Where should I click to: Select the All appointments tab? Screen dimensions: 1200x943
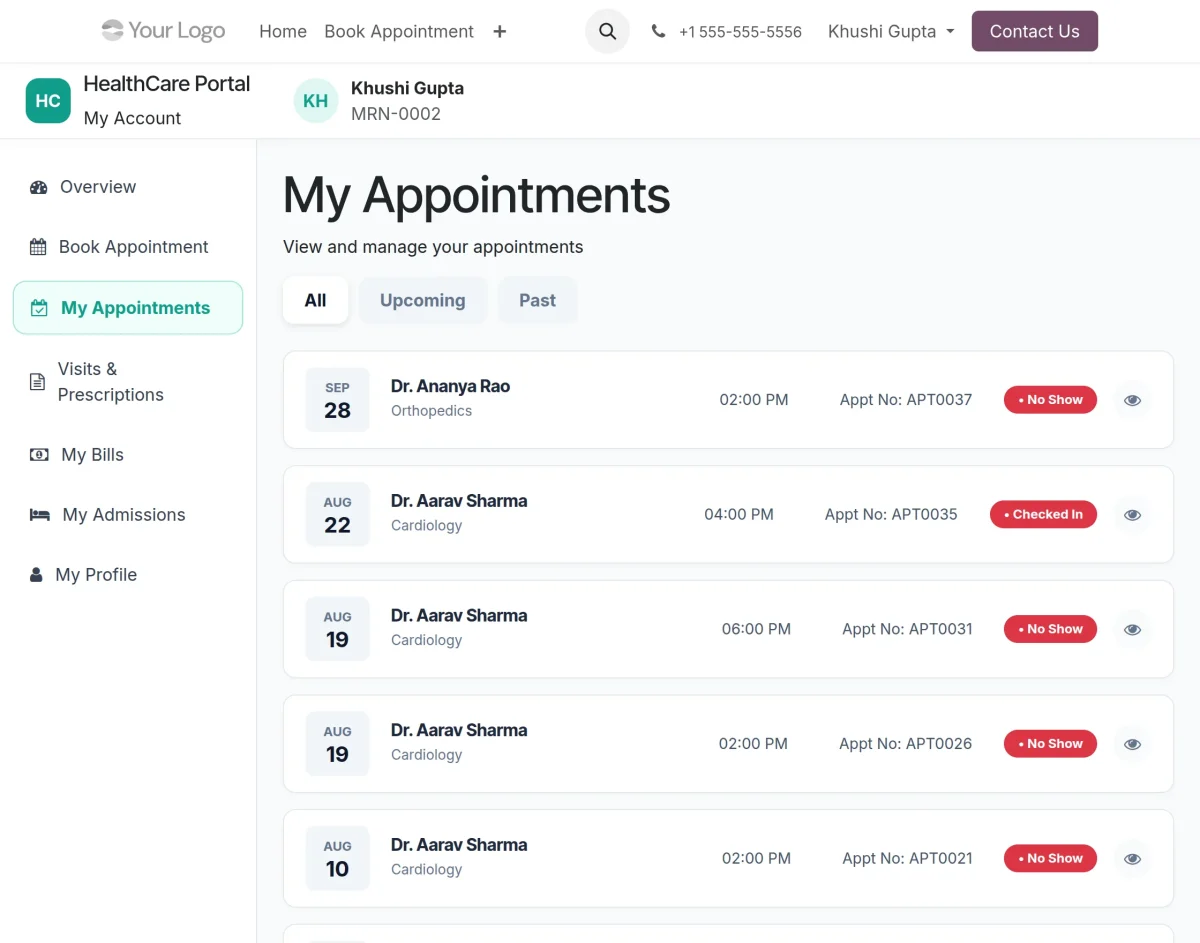click(316, 300)
